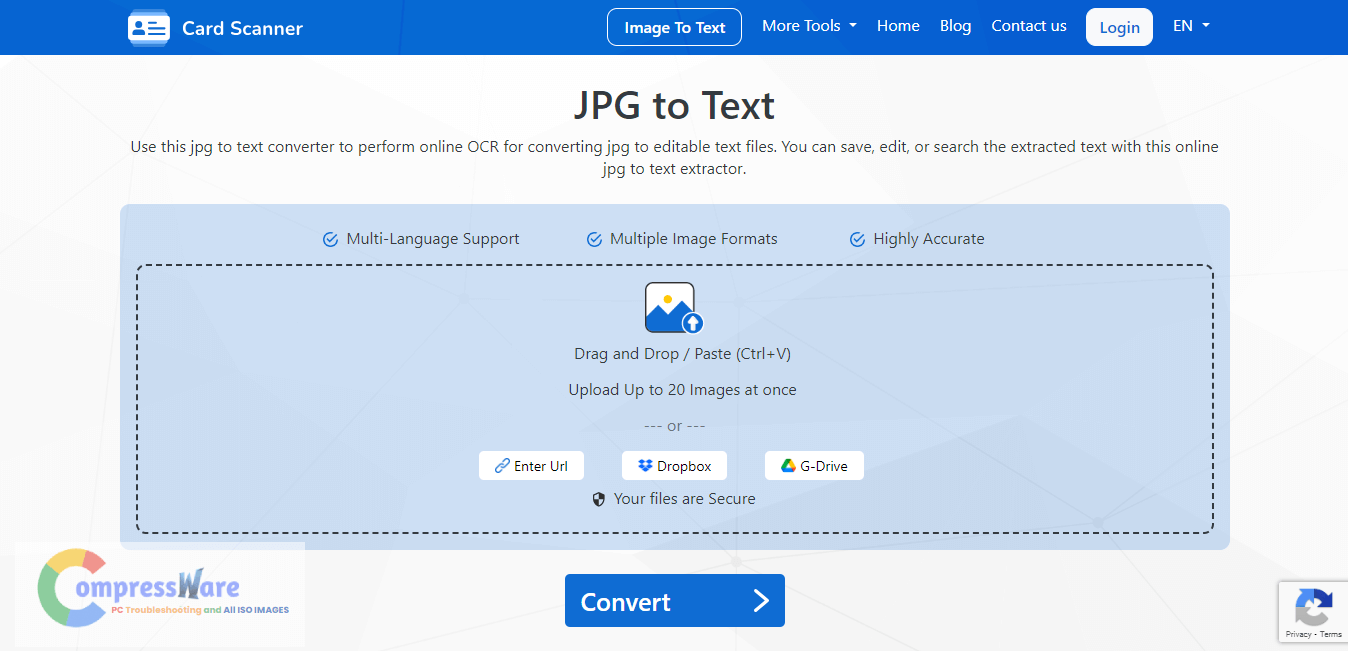1348x653 pixels.
Task: Click the Login button
Action: click(1119, 27)
